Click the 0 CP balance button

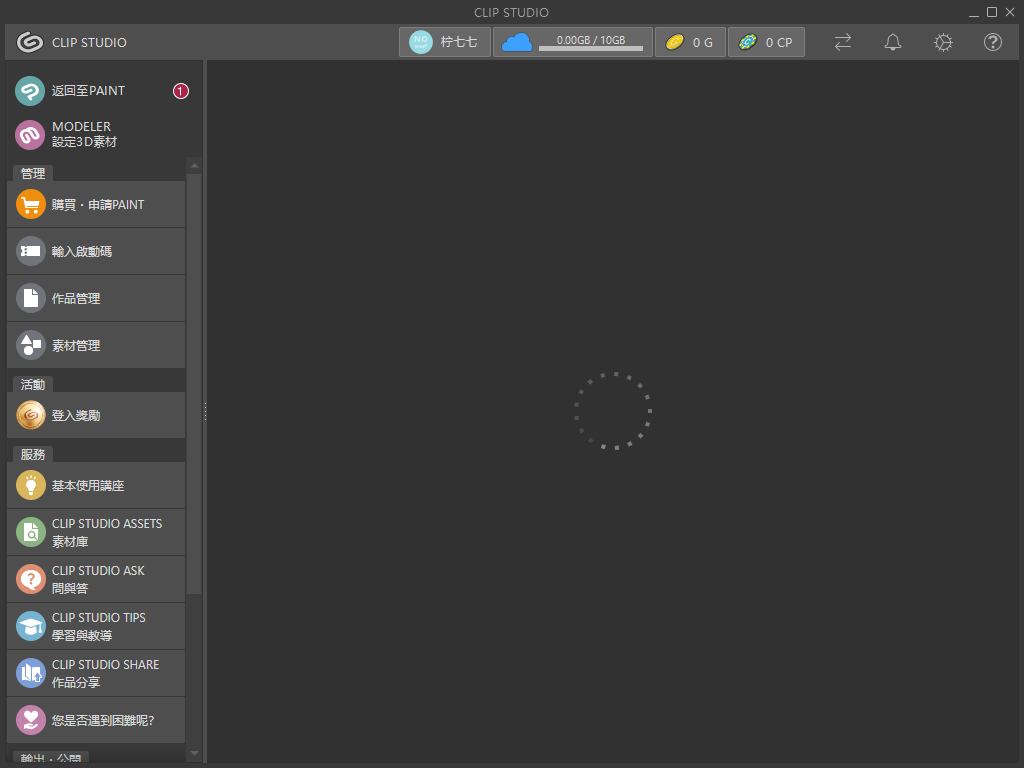(766, 42)
